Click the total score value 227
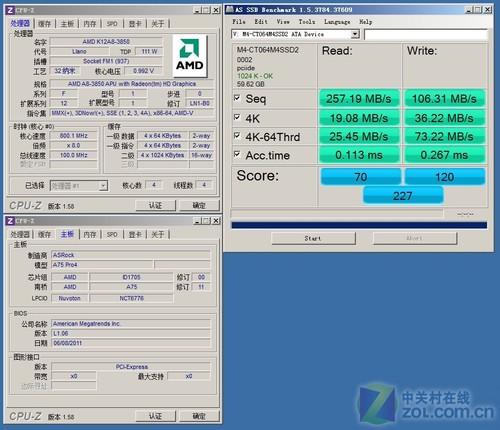500x430 pixels. (x=403, y=196)
